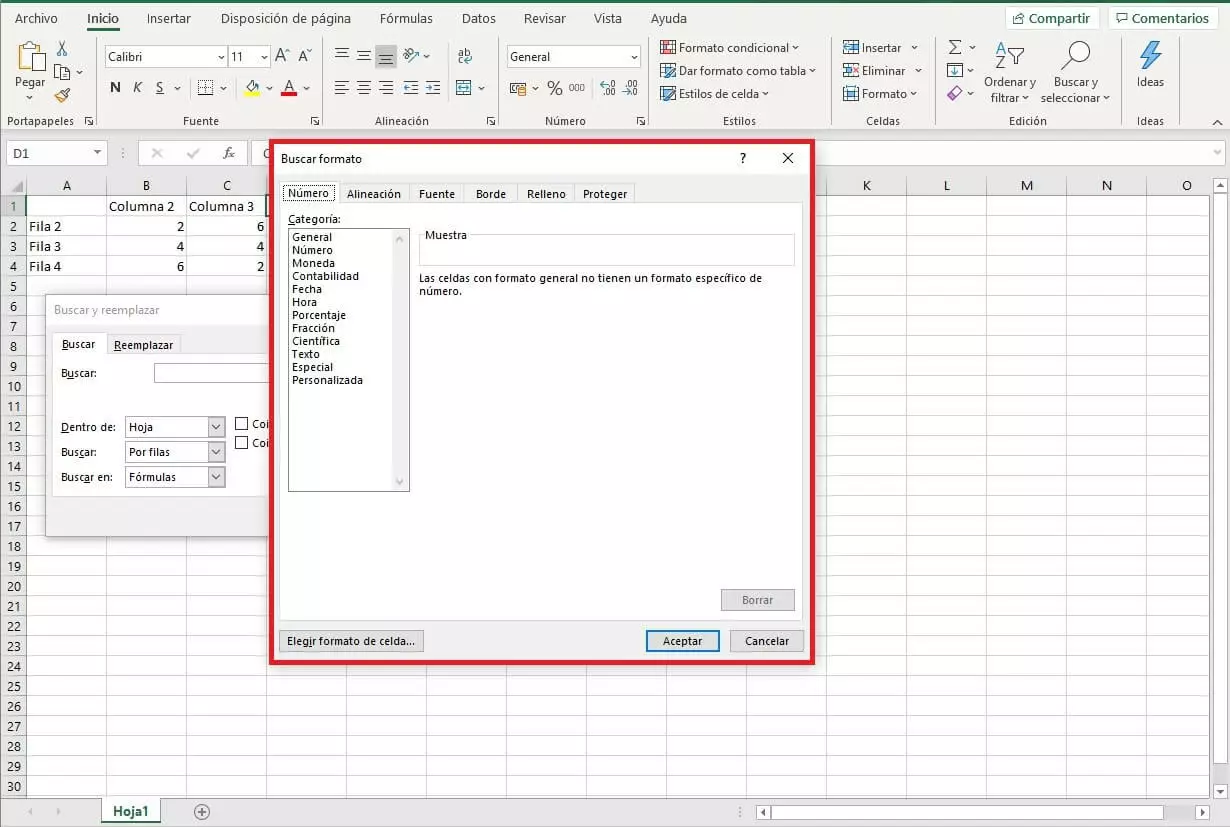Add a new sheet with plus icon

click(202, 812)
